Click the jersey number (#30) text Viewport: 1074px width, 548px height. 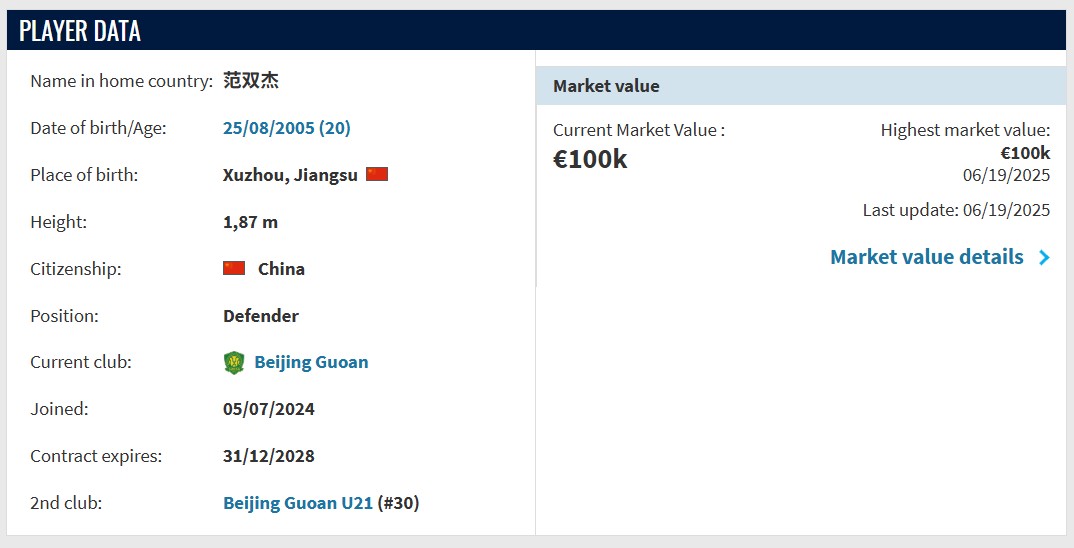398,503
